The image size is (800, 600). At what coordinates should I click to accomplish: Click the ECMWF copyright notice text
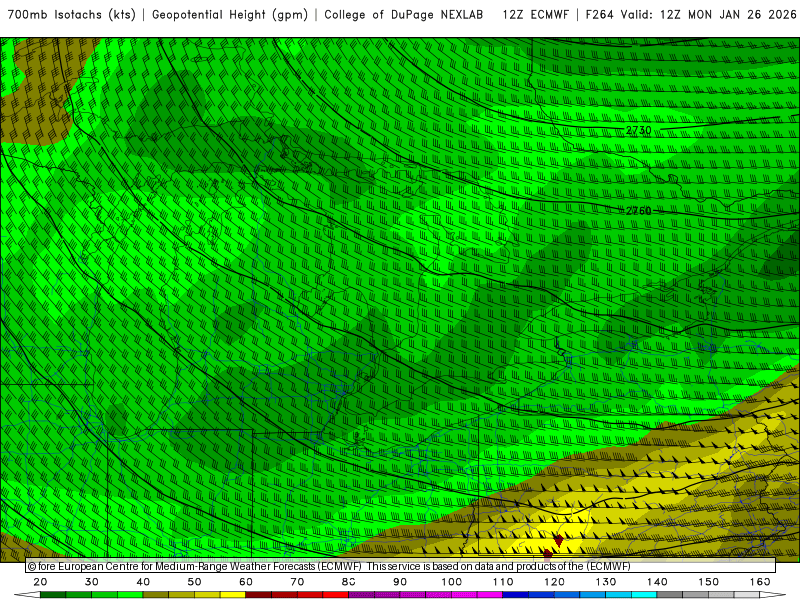(x=329, y=566)
